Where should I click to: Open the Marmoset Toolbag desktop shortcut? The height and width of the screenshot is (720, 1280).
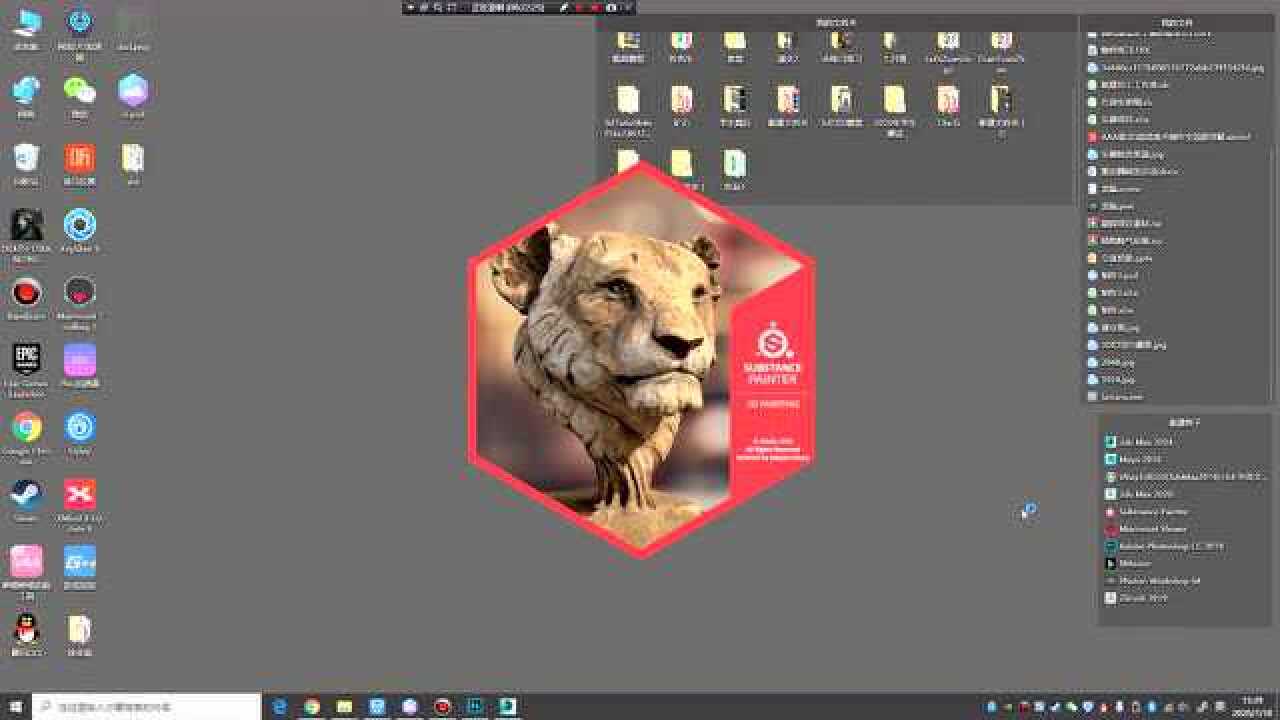tap(80, 302)
